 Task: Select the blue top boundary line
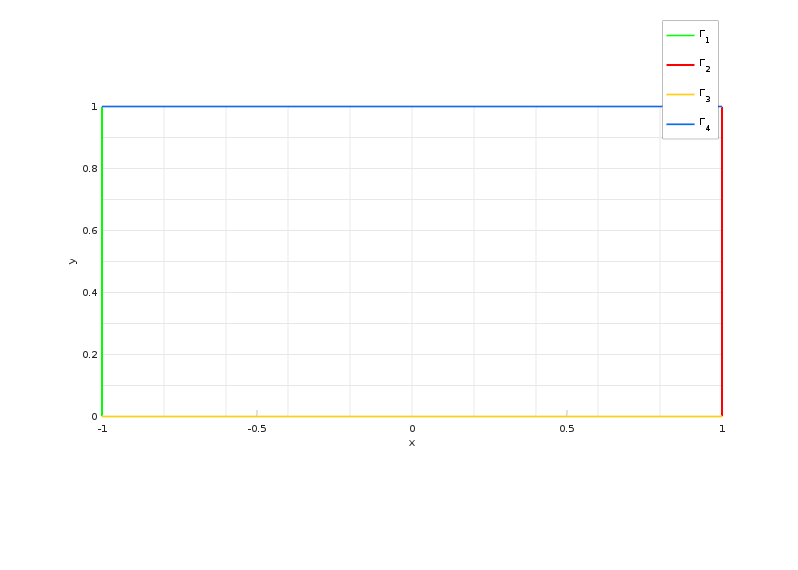[382, 106]
